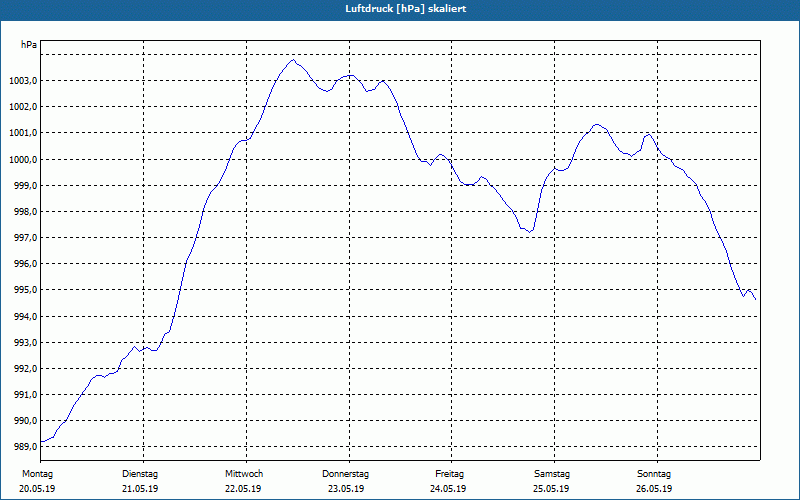This screenshot has height=500, width=800.
Task: Click the 'Freitag' day label
Action: tap(449, 474)
